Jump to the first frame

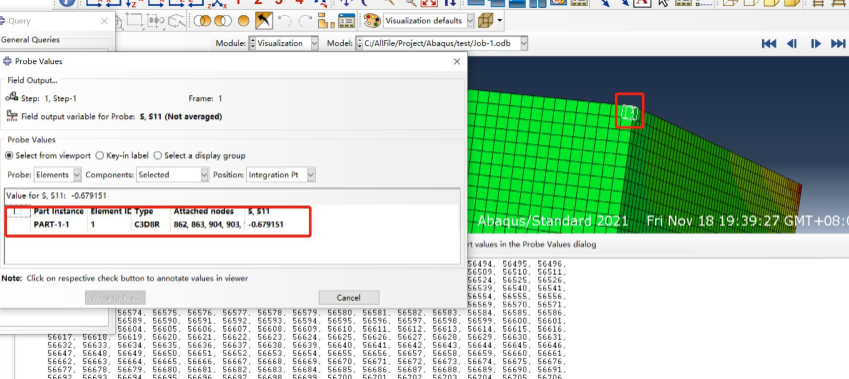click(768, 44)
